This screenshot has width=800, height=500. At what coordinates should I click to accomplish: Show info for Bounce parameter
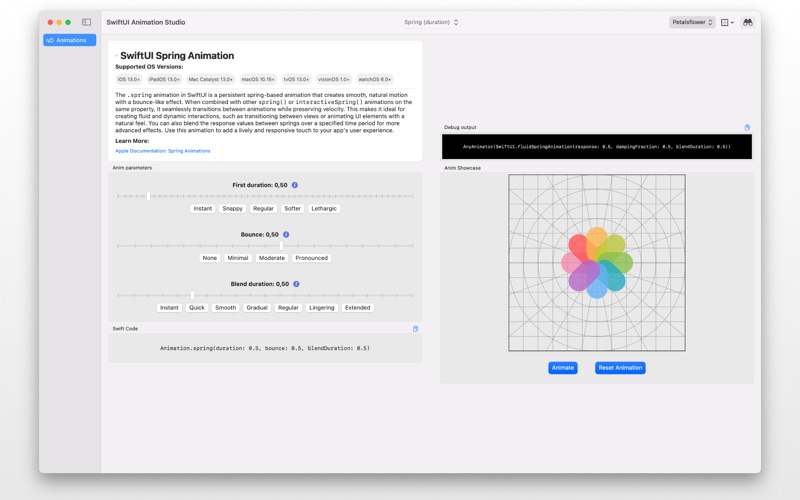coord(286,235)
